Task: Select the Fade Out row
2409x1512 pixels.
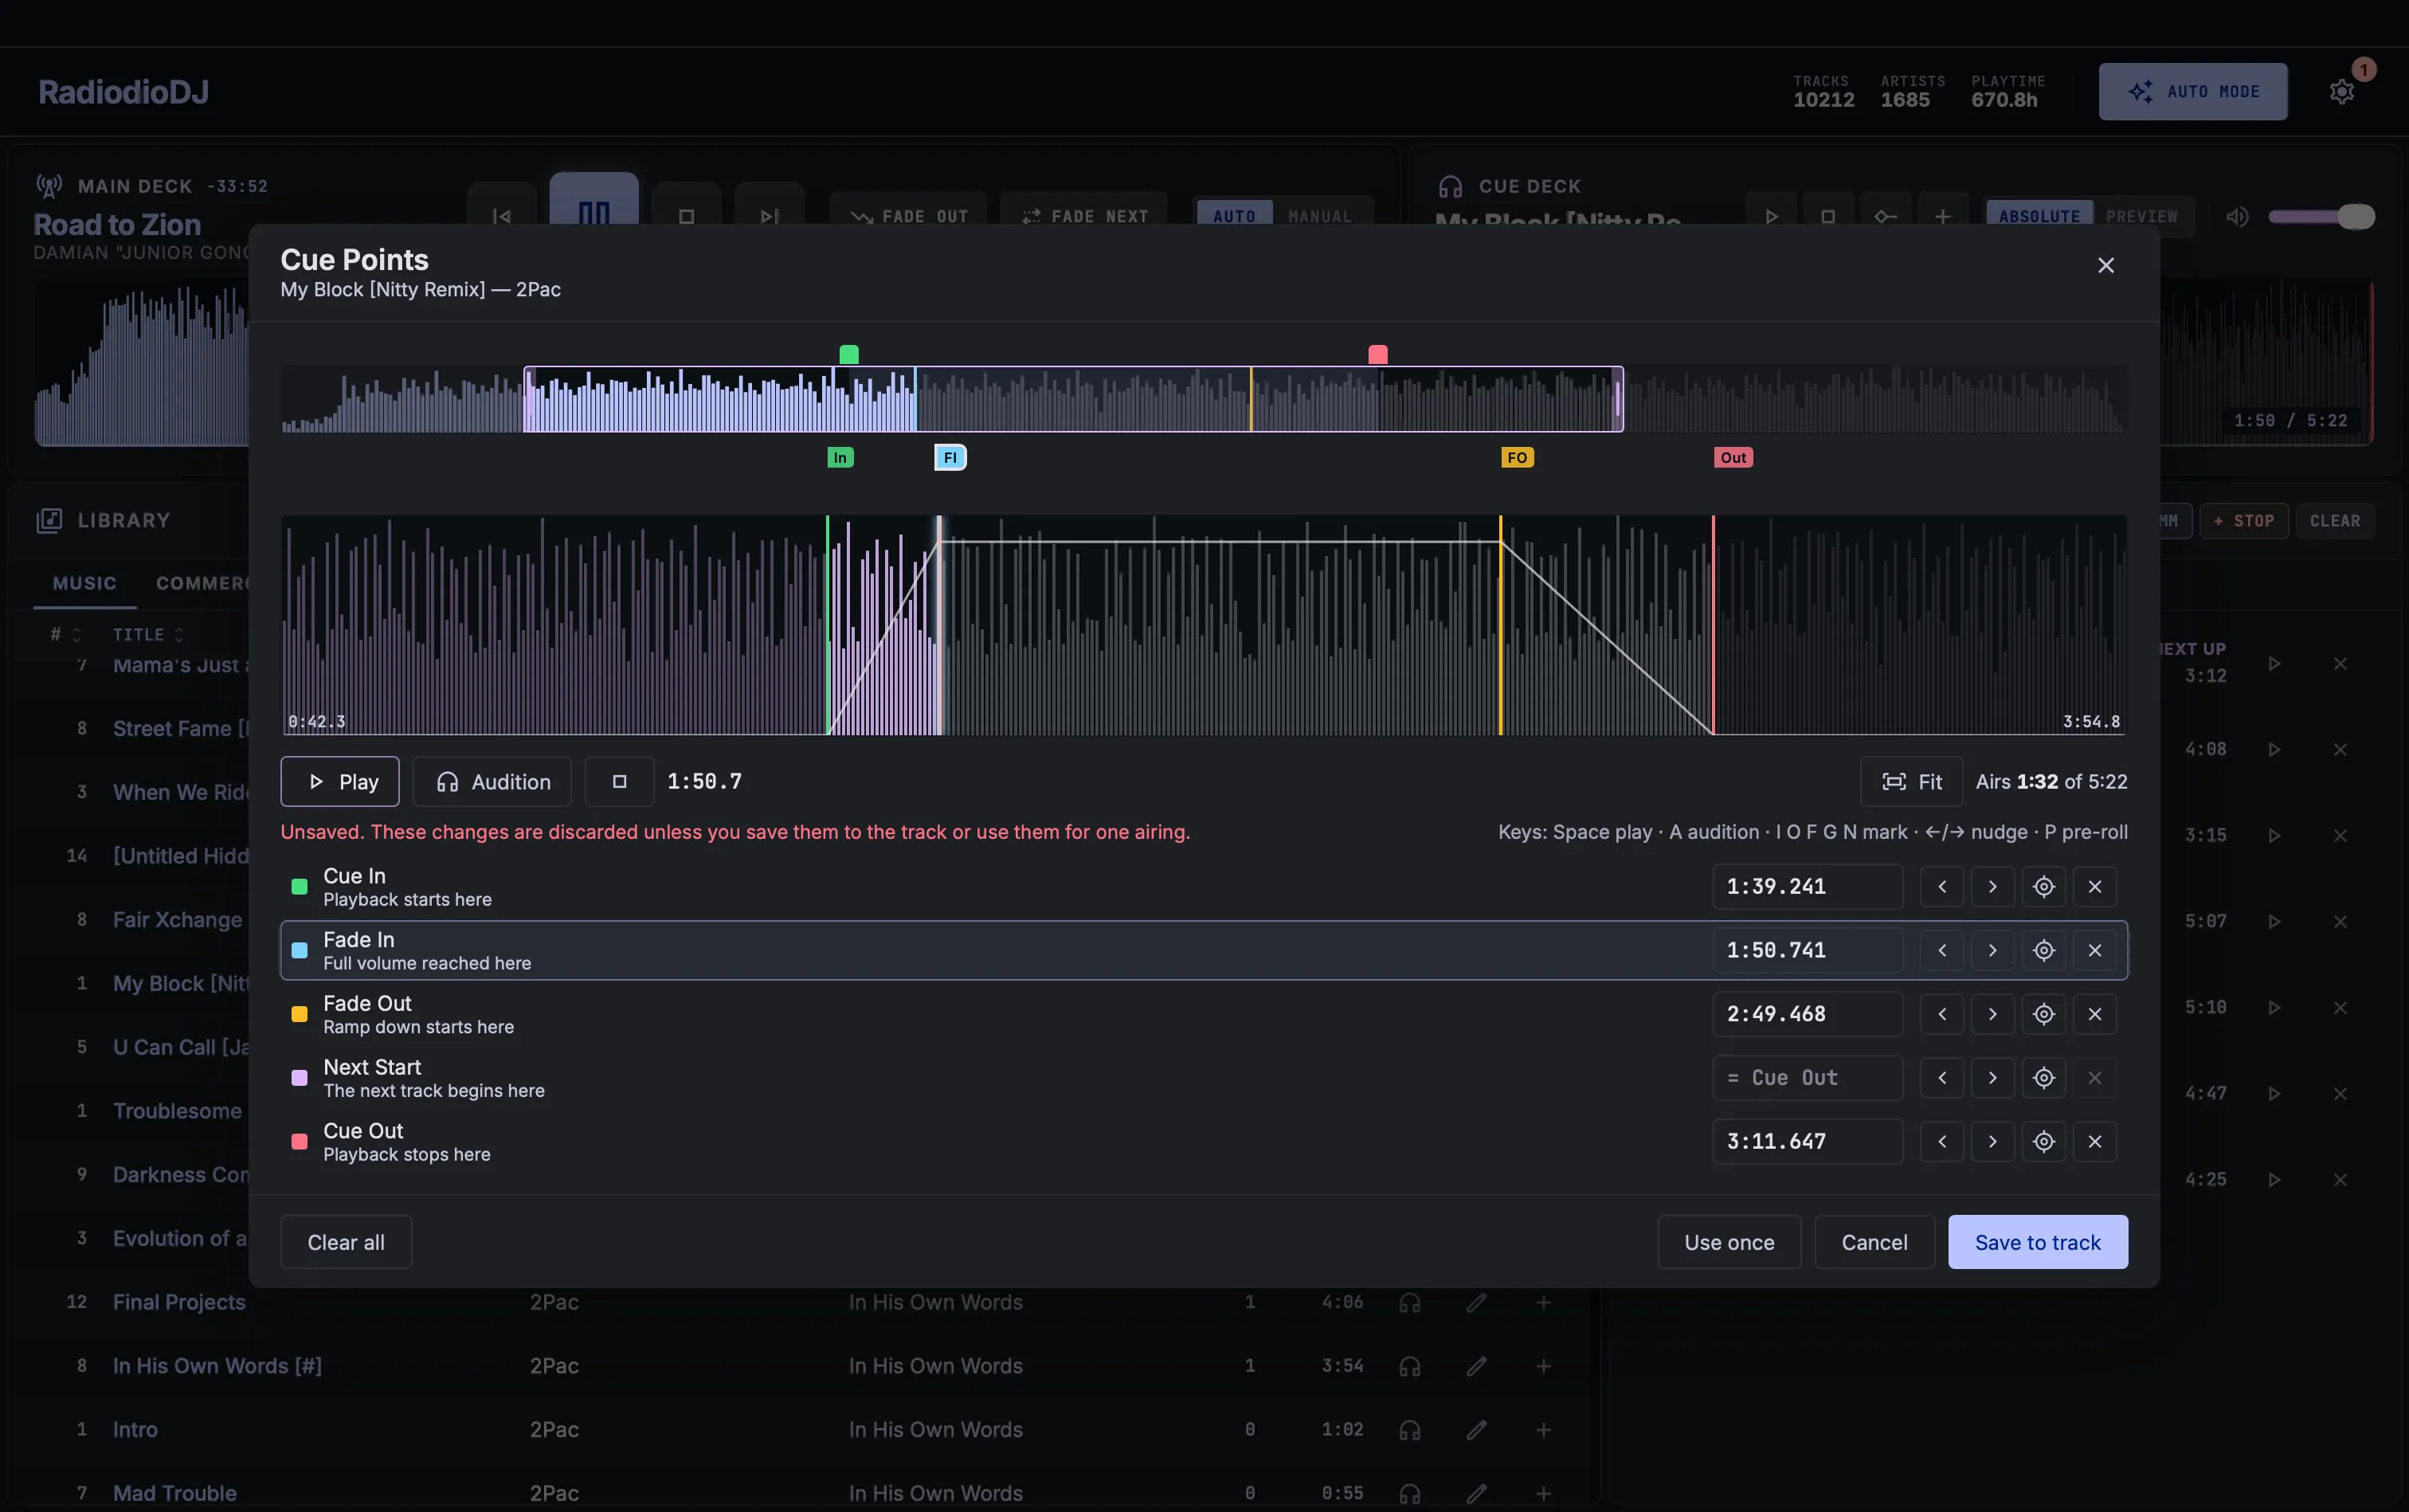Action: point(1203,1014)
